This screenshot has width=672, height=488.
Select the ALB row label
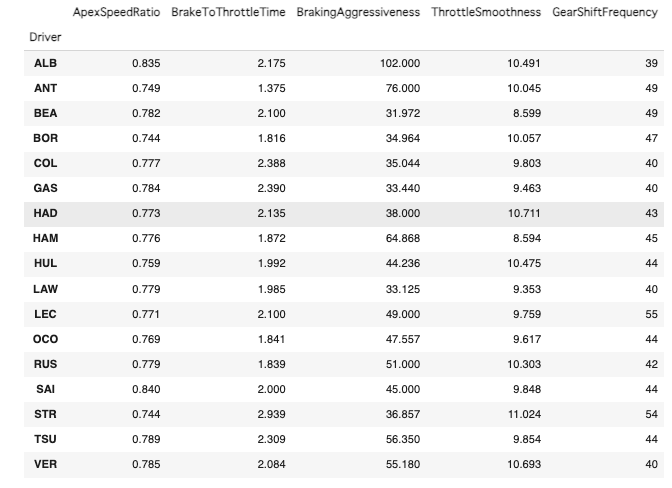[x=45, y=62]
